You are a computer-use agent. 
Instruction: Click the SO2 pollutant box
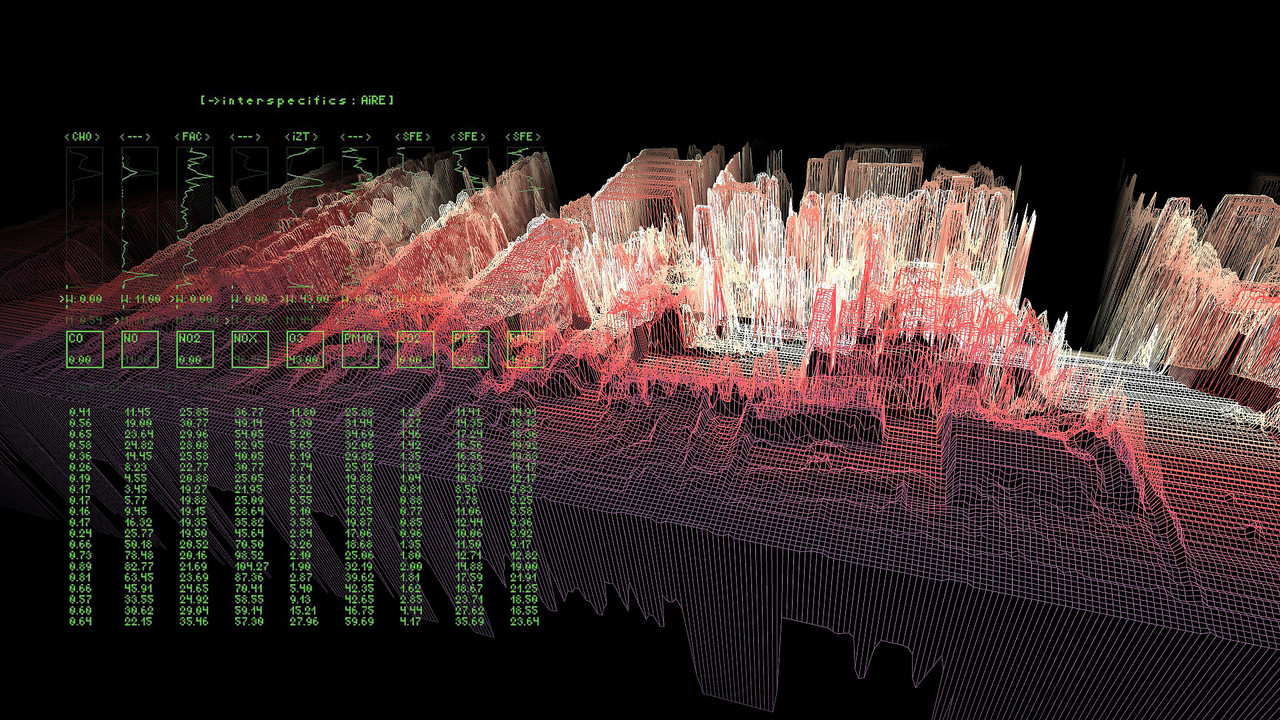(x=415, y=349)
